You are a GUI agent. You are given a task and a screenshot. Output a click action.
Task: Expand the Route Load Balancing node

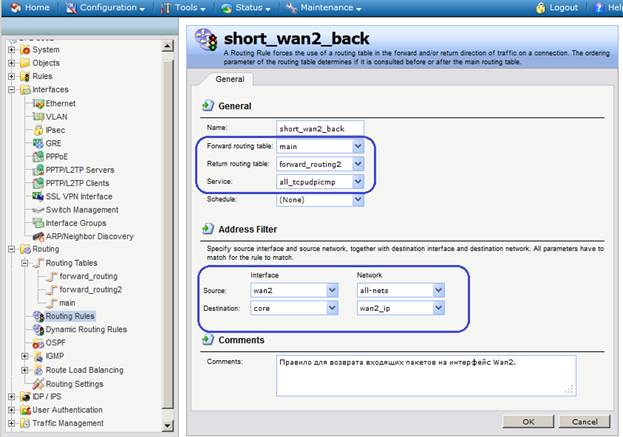(25, 370)
